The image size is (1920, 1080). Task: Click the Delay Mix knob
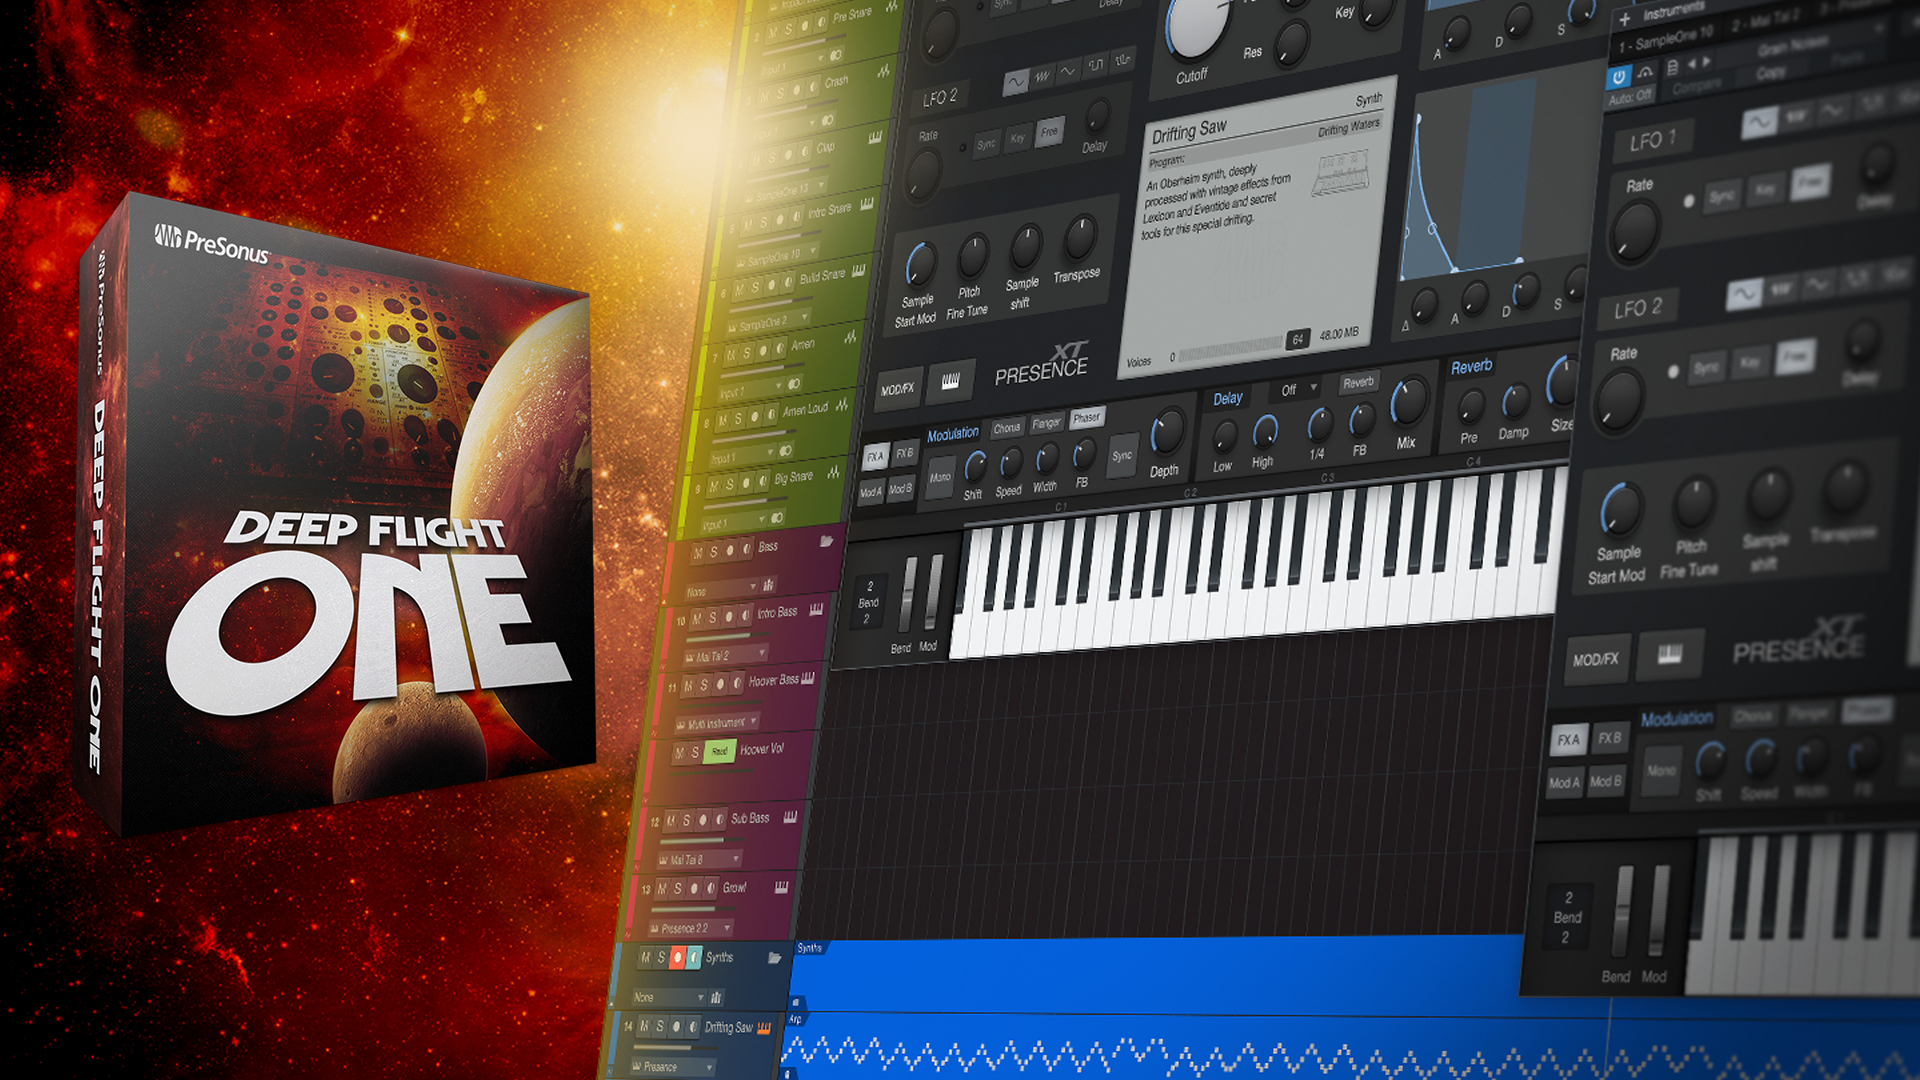[x=1408, y=402]
